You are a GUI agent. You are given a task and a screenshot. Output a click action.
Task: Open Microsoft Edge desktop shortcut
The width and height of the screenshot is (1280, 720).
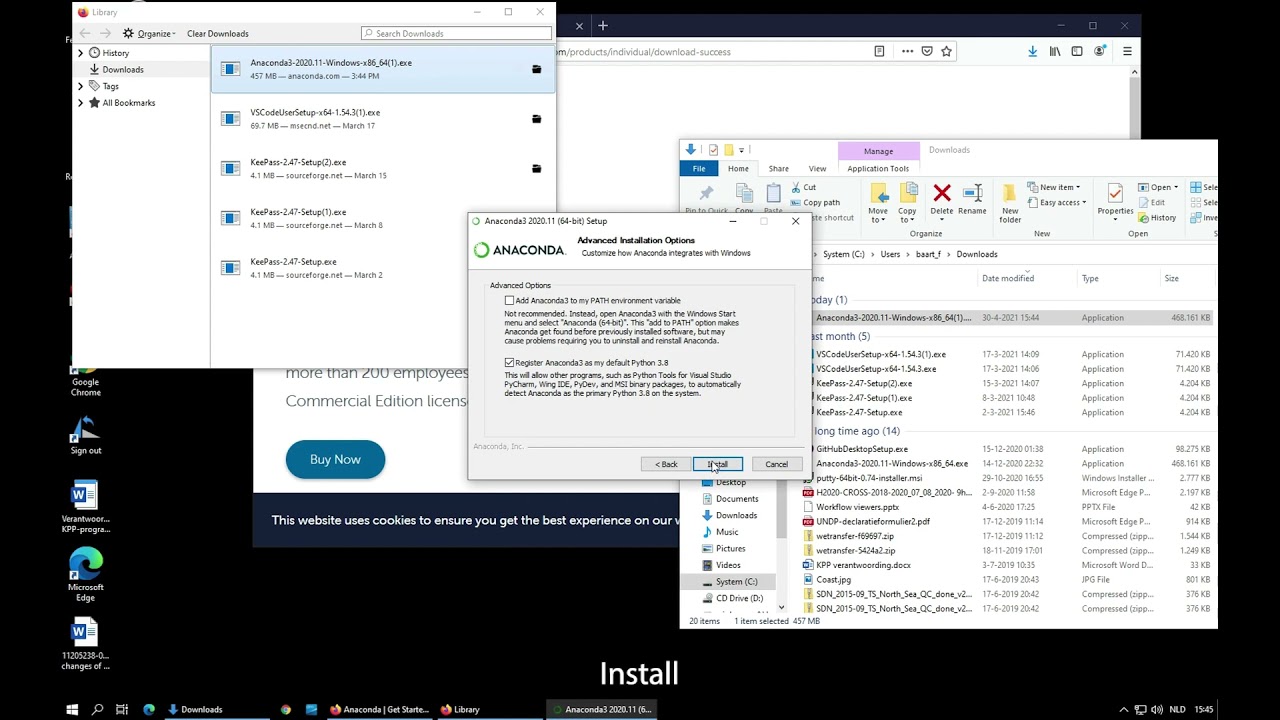pyautogui.click(x=85, y=574)
